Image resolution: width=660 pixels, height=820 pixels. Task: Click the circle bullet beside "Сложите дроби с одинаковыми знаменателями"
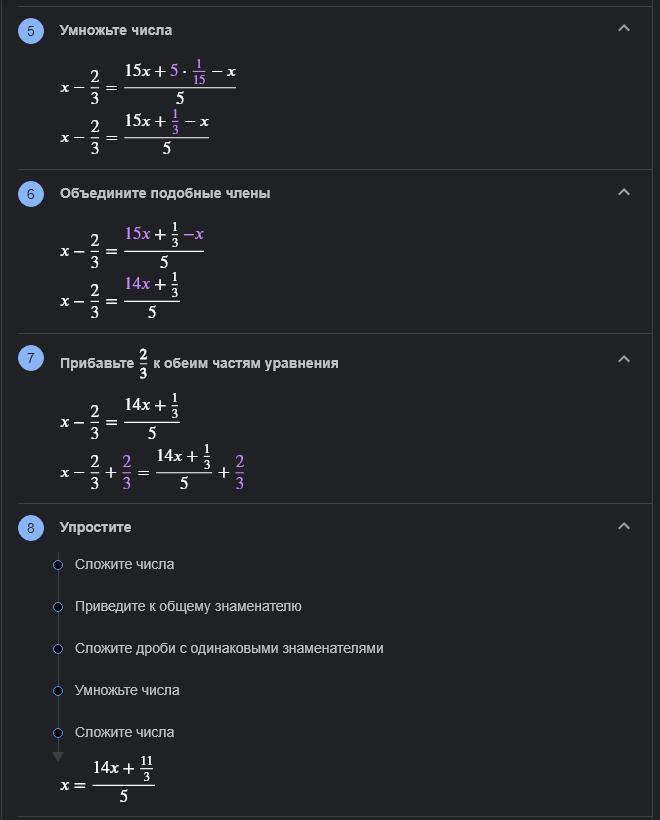point(58,649)
